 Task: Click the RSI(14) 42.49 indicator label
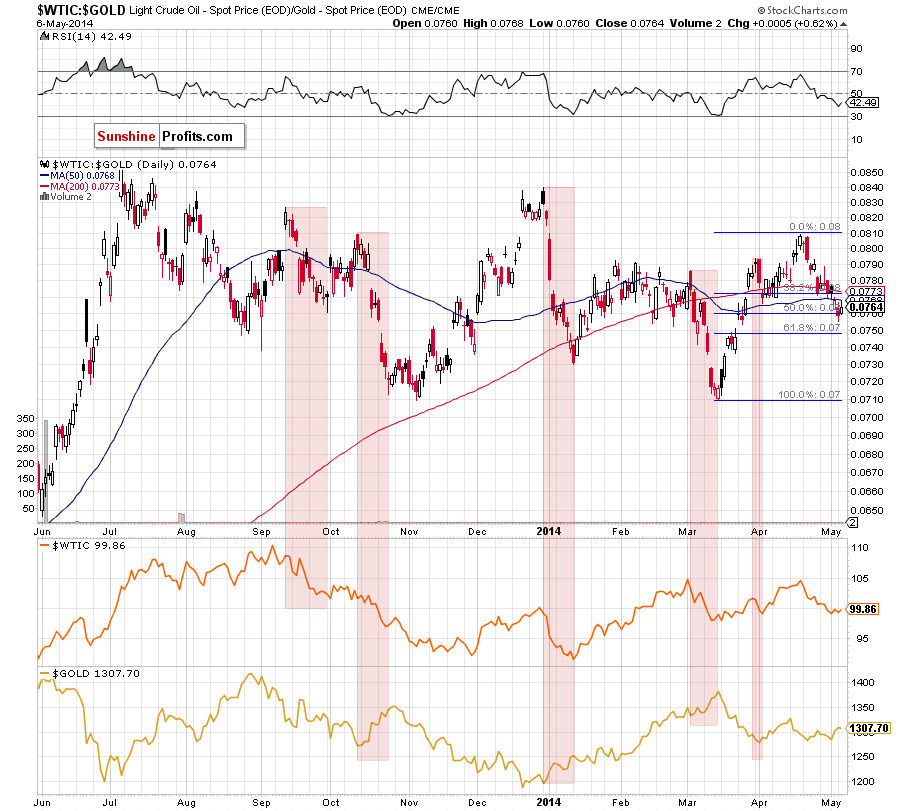pos(86,36)
